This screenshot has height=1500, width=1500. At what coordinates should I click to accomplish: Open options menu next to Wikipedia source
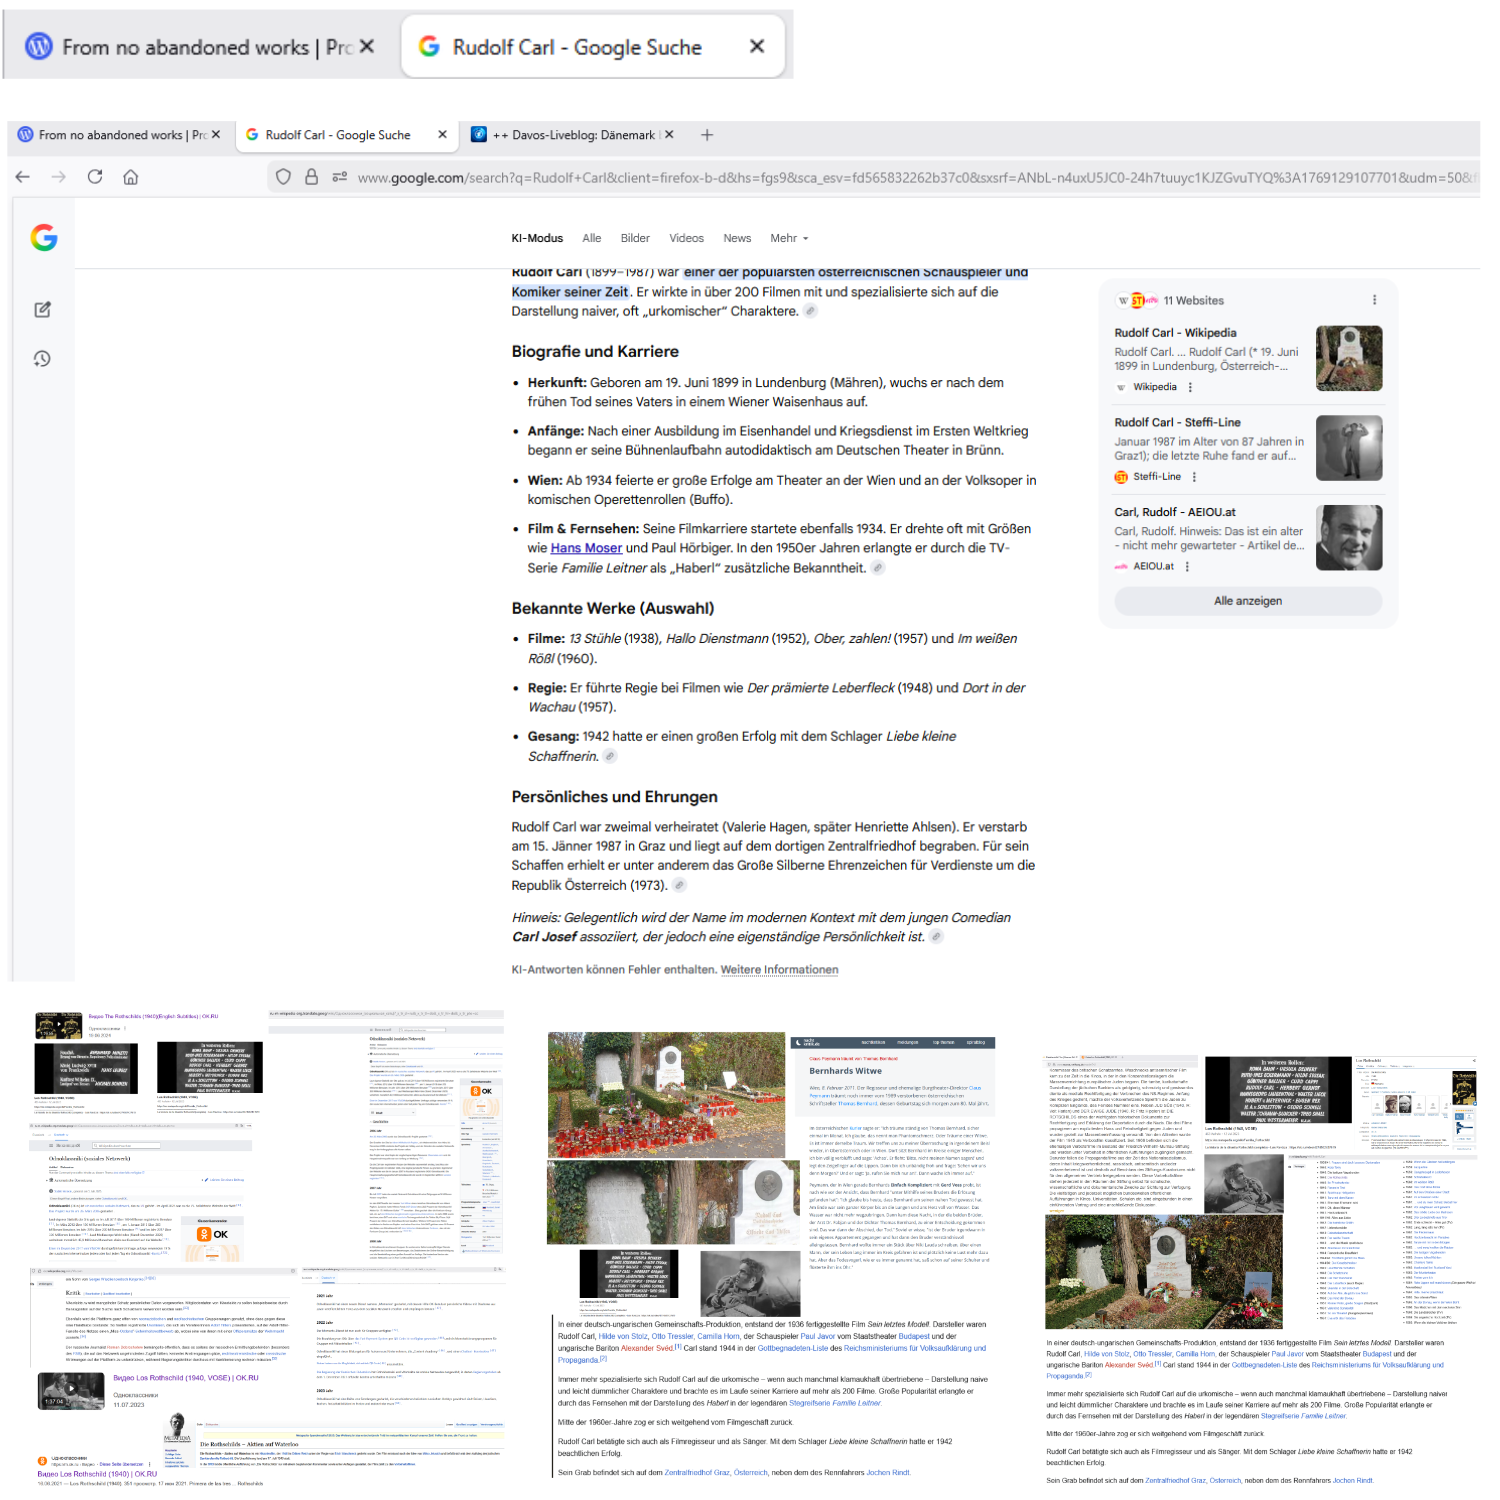1190,387
